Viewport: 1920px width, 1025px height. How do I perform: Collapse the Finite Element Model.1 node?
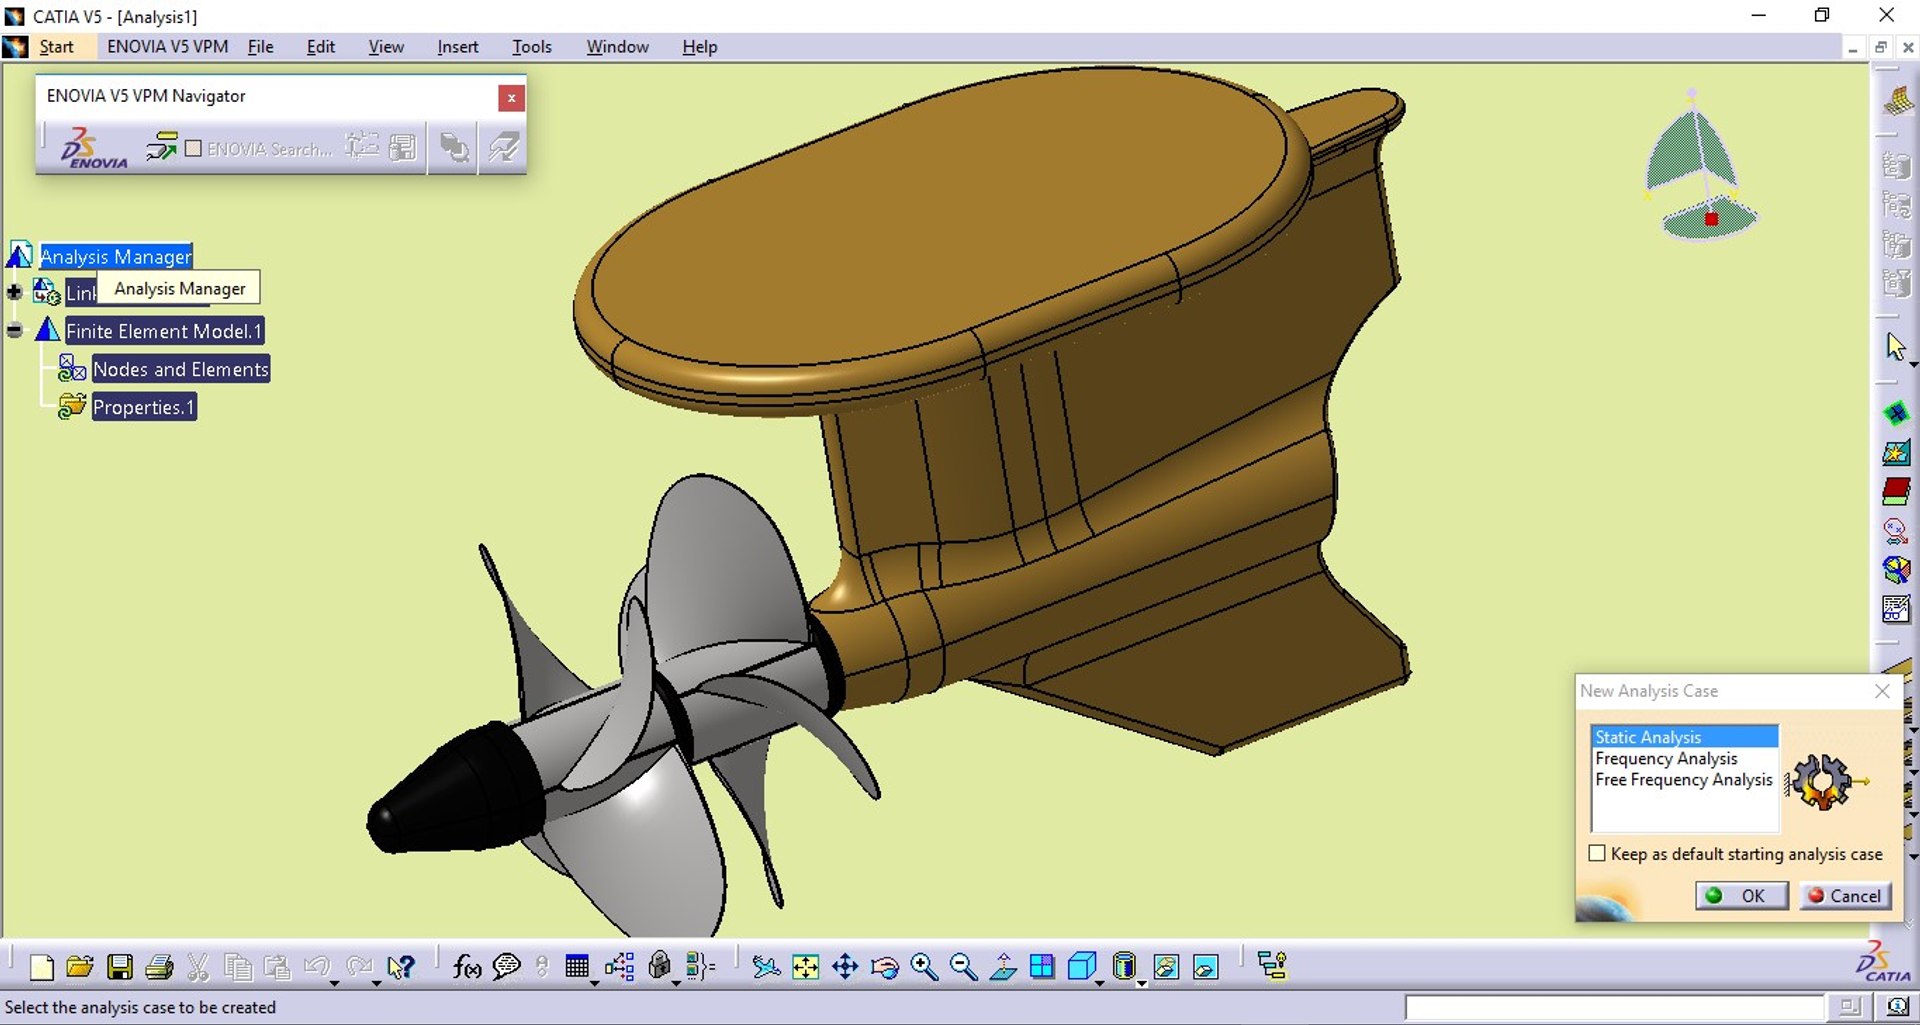[14, 330]
